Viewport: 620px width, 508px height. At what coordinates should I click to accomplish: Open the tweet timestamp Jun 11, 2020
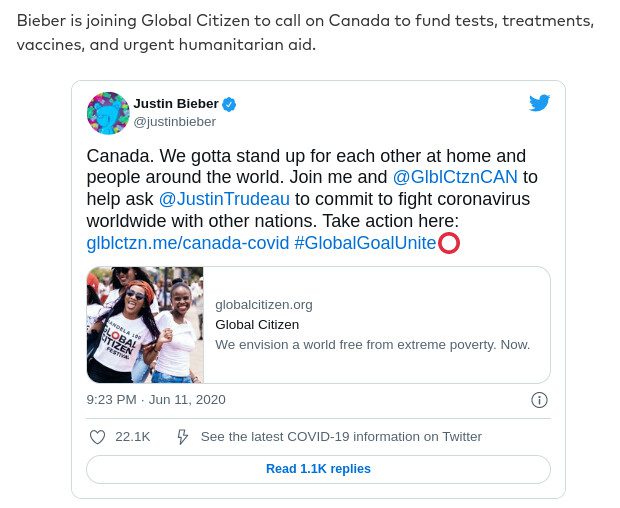(156, 400)
